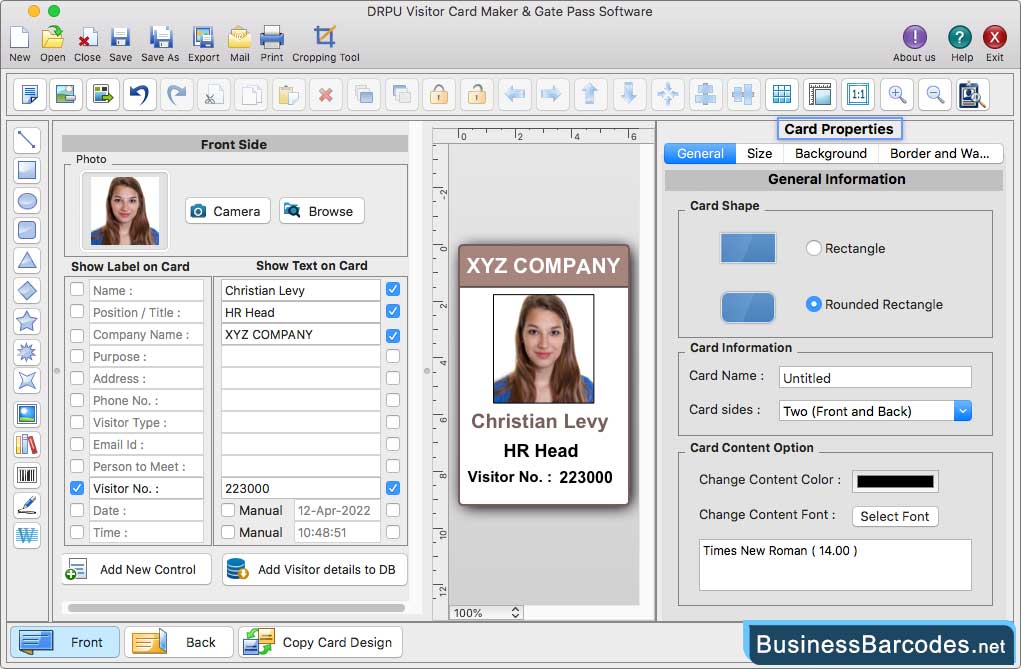
Task: Click the zoom in magnifier icon
Action: coord(897,94)
